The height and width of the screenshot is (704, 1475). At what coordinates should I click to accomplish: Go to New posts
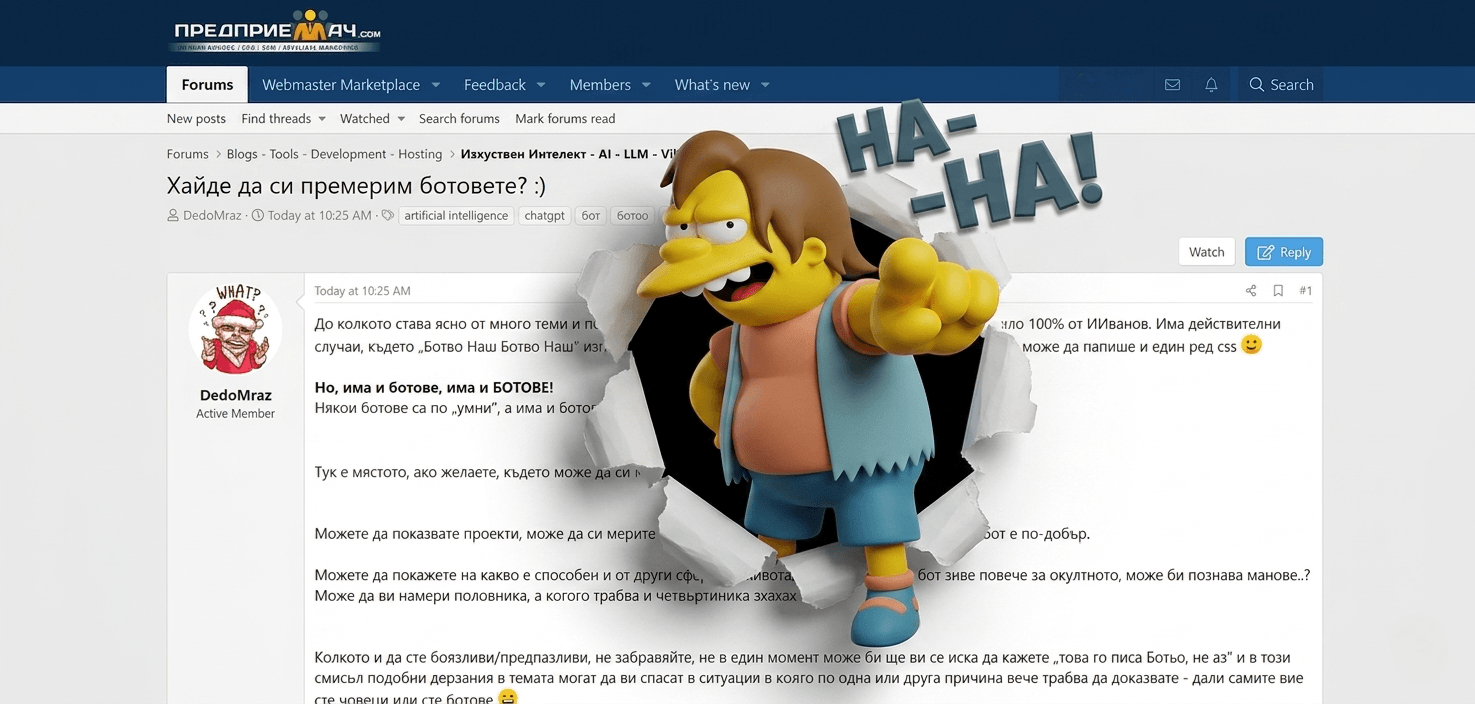tap(196, 118)
